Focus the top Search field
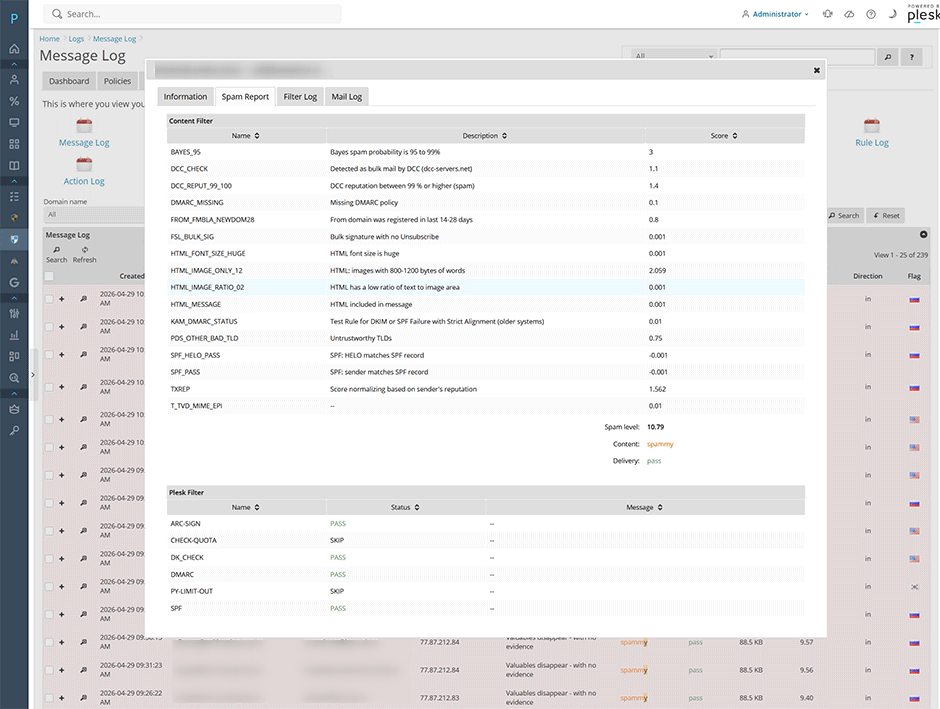The width and height of the screenshot is (940, 709). pos(192,14)
